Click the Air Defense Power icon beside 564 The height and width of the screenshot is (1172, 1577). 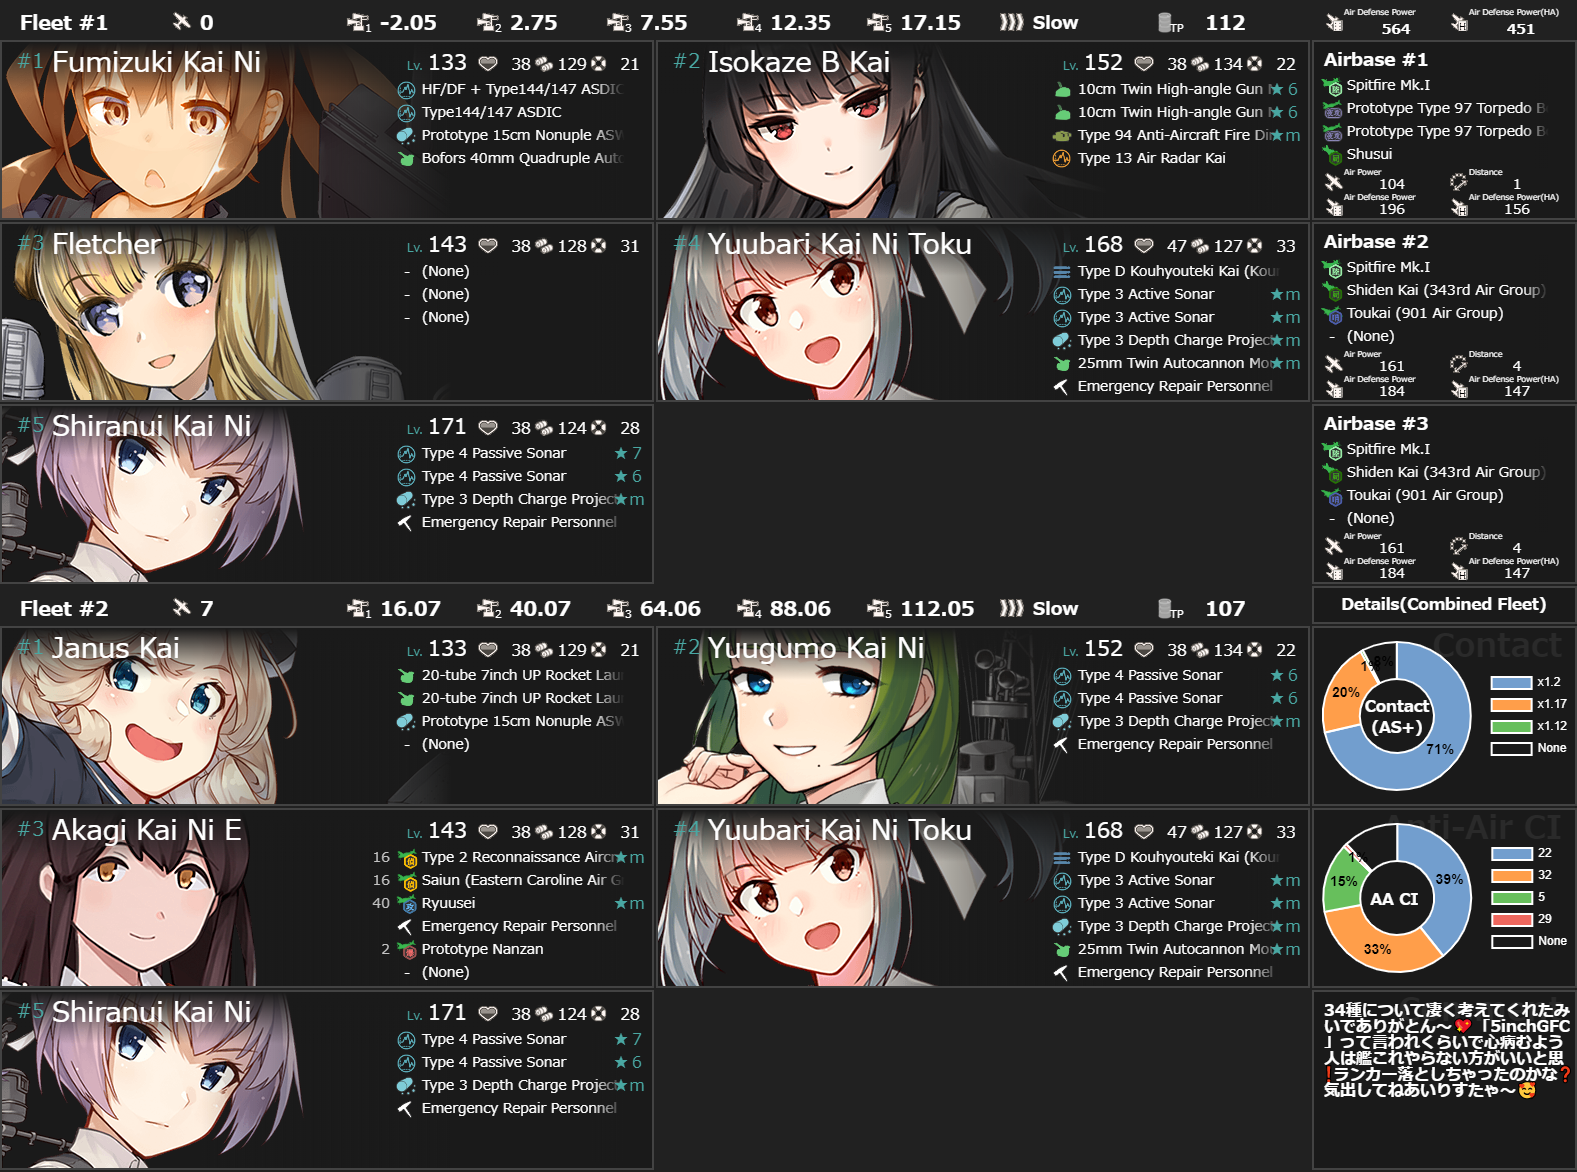[1334, 22]
